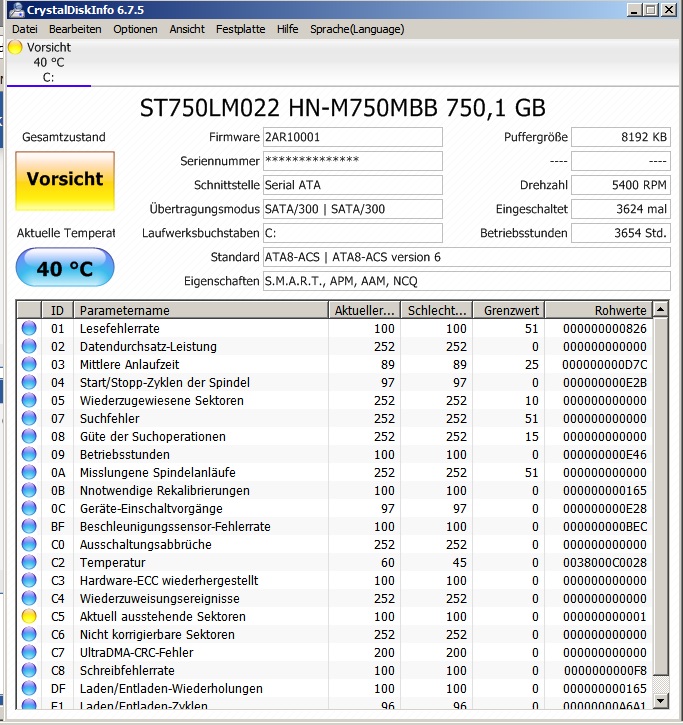The width and height of the screenshot is (683, 725).
Task: Sort by the ID column header
Action: [x=57, y=310]
